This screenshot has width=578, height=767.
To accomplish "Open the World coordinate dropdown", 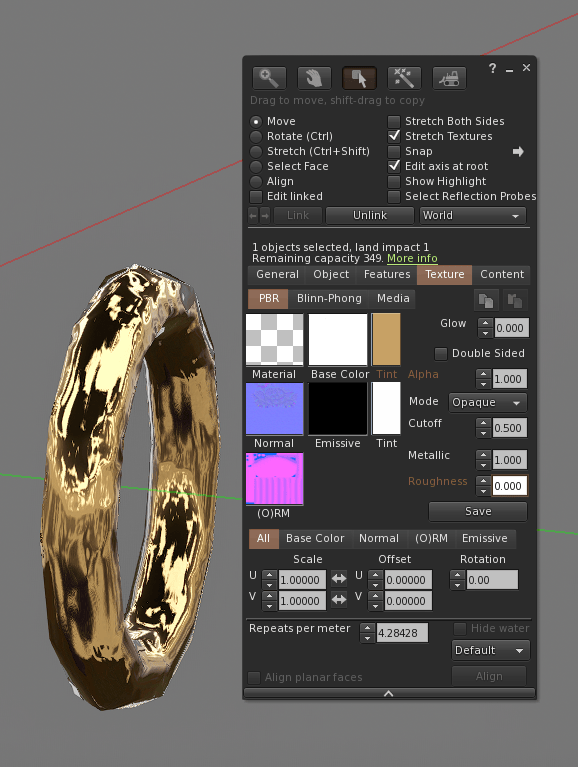I will tap(472, 216).
